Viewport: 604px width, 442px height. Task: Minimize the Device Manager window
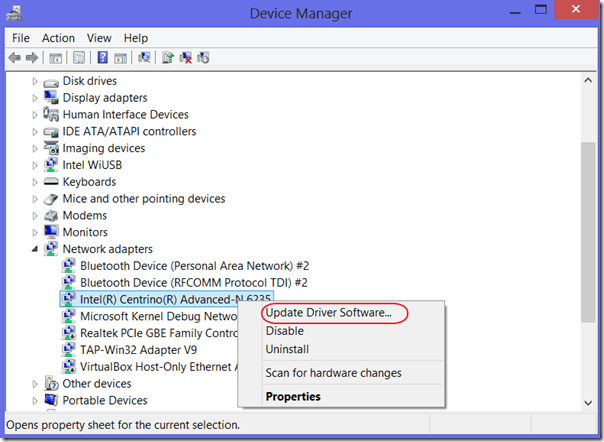pos(515,12)
